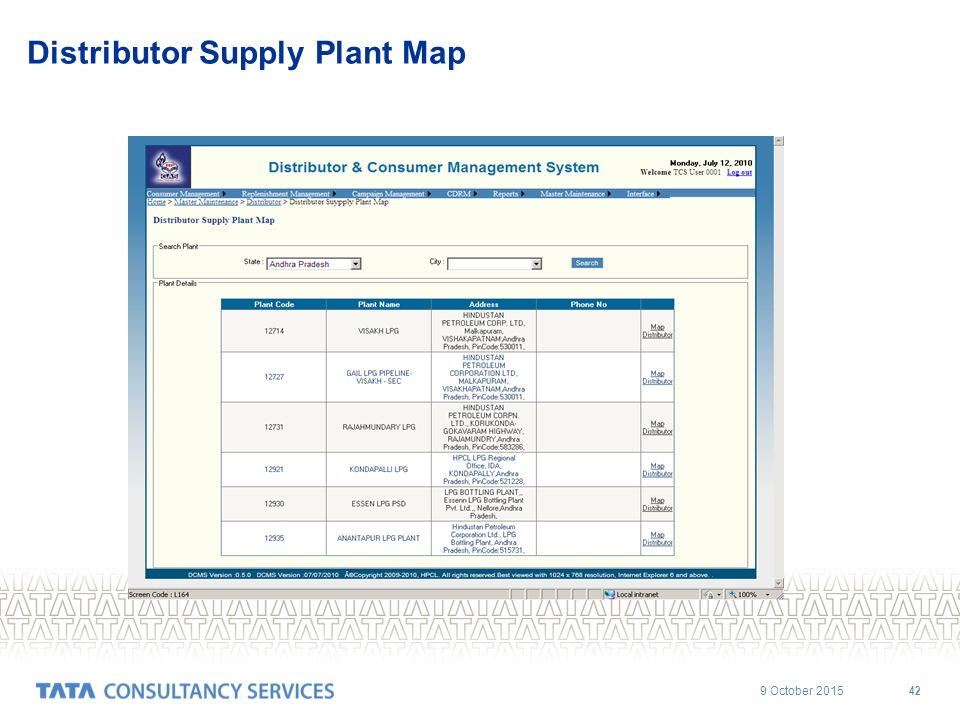Click the Distributor Supply Plant Map page heading
This screenshot has width=960, height=720.
[214, 220]
